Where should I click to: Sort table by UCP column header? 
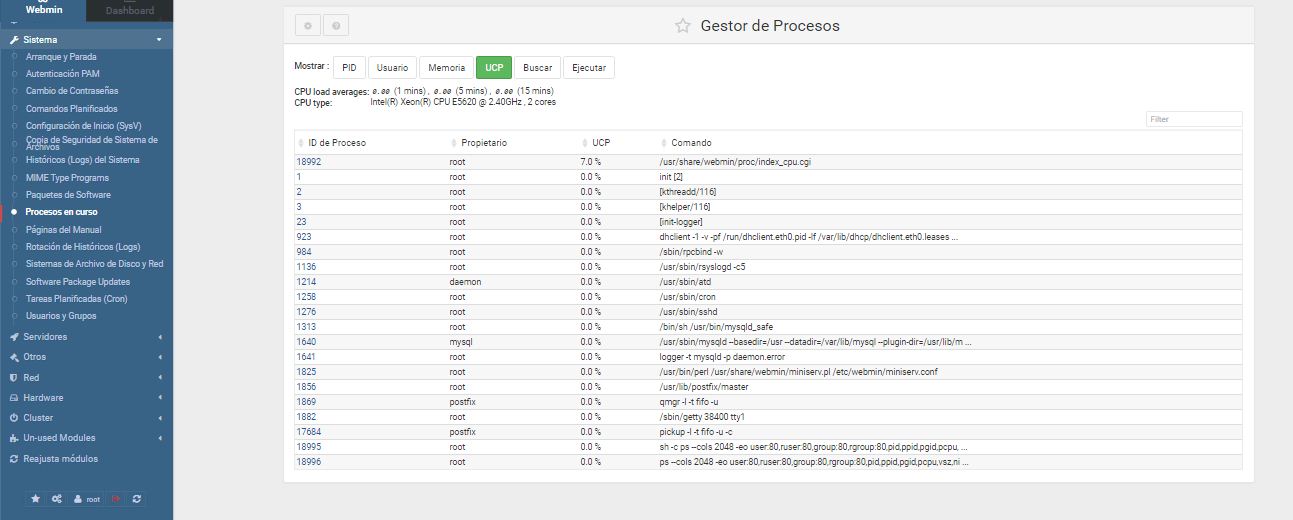point(601,143)
